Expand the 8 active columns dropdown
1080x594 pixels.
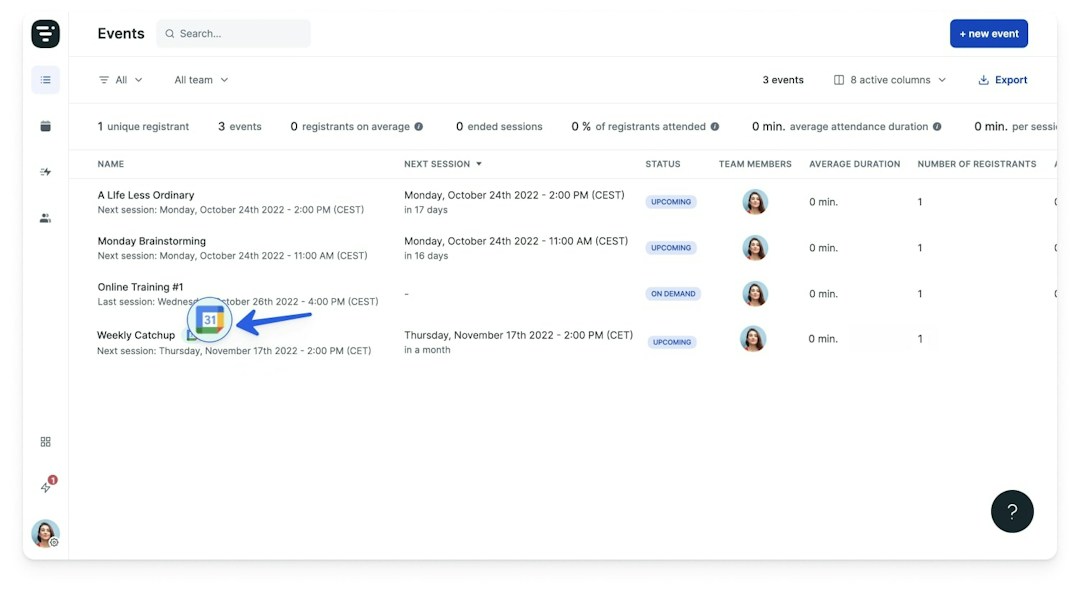point(890,80)
